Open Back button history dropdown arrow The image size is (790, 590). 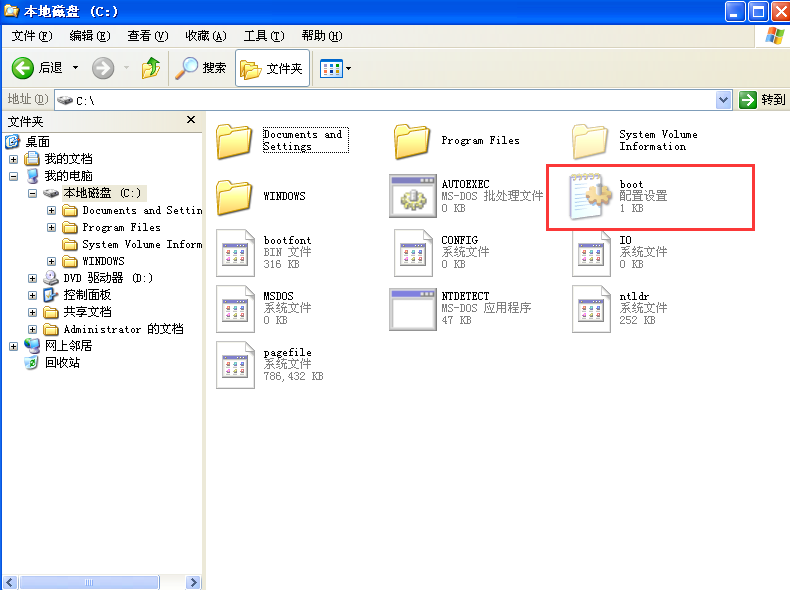point(75,68)
